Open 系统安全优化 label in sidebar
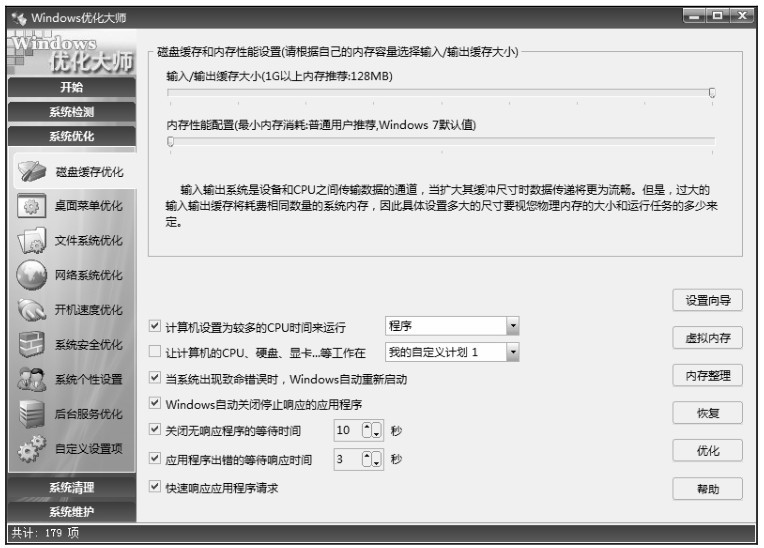The image size is (764, 548). click(88, 345)
